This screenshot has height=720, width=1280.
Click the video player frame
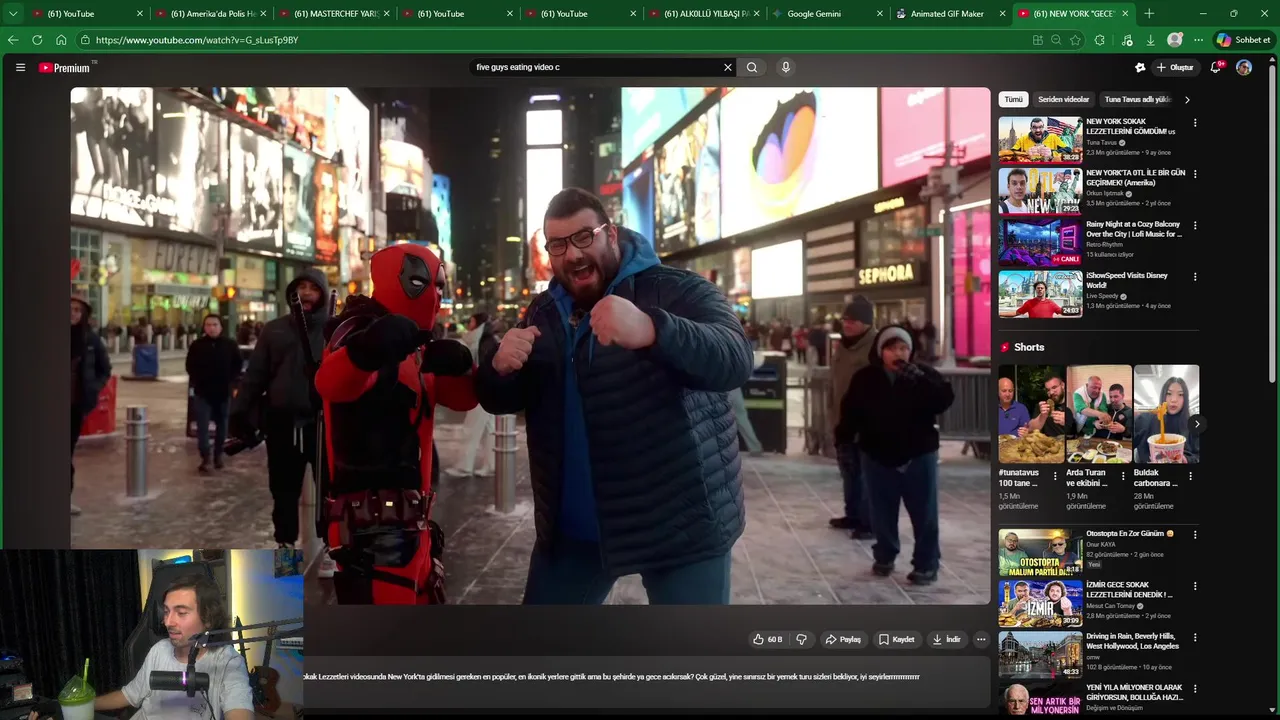pyautogui.click(x=530, y=345)
